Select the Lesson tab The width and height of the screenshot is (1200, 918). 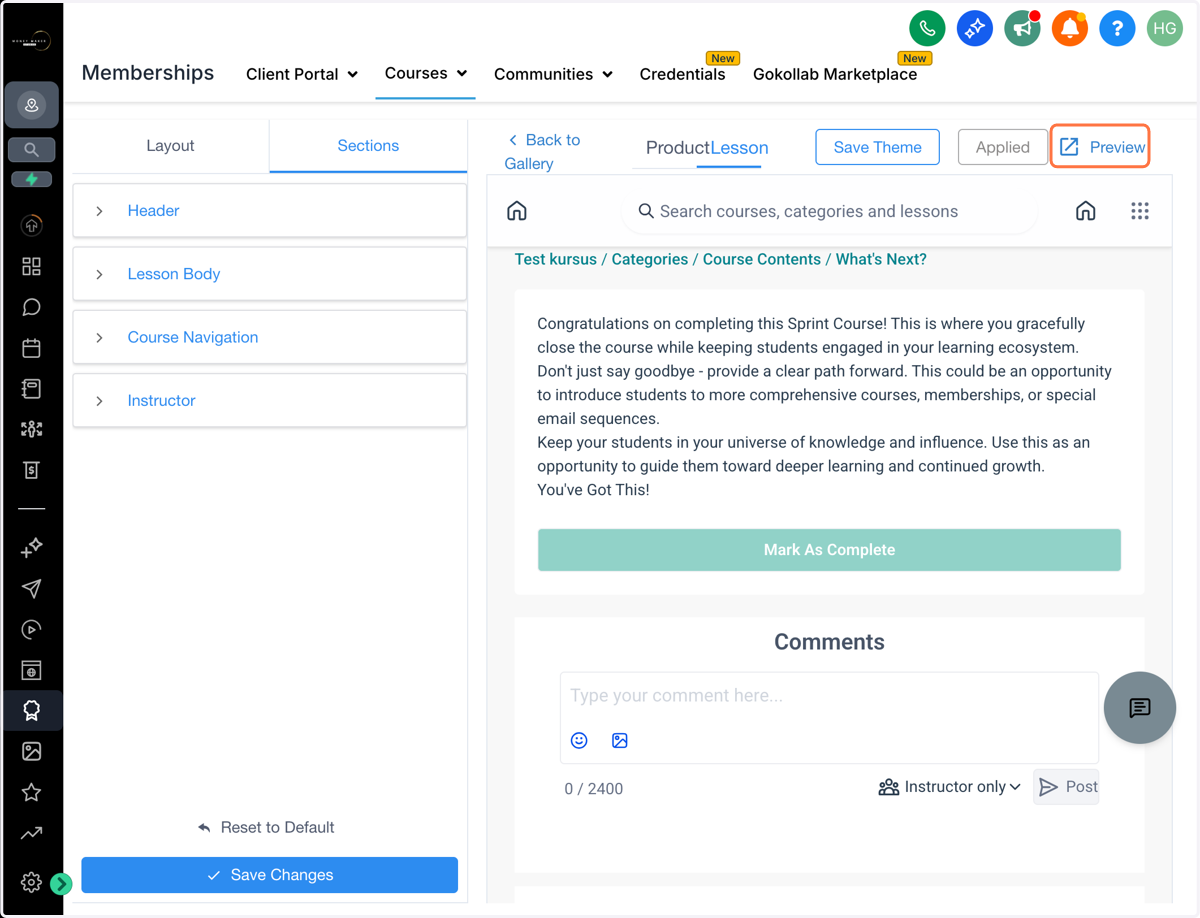coord(739,148)
